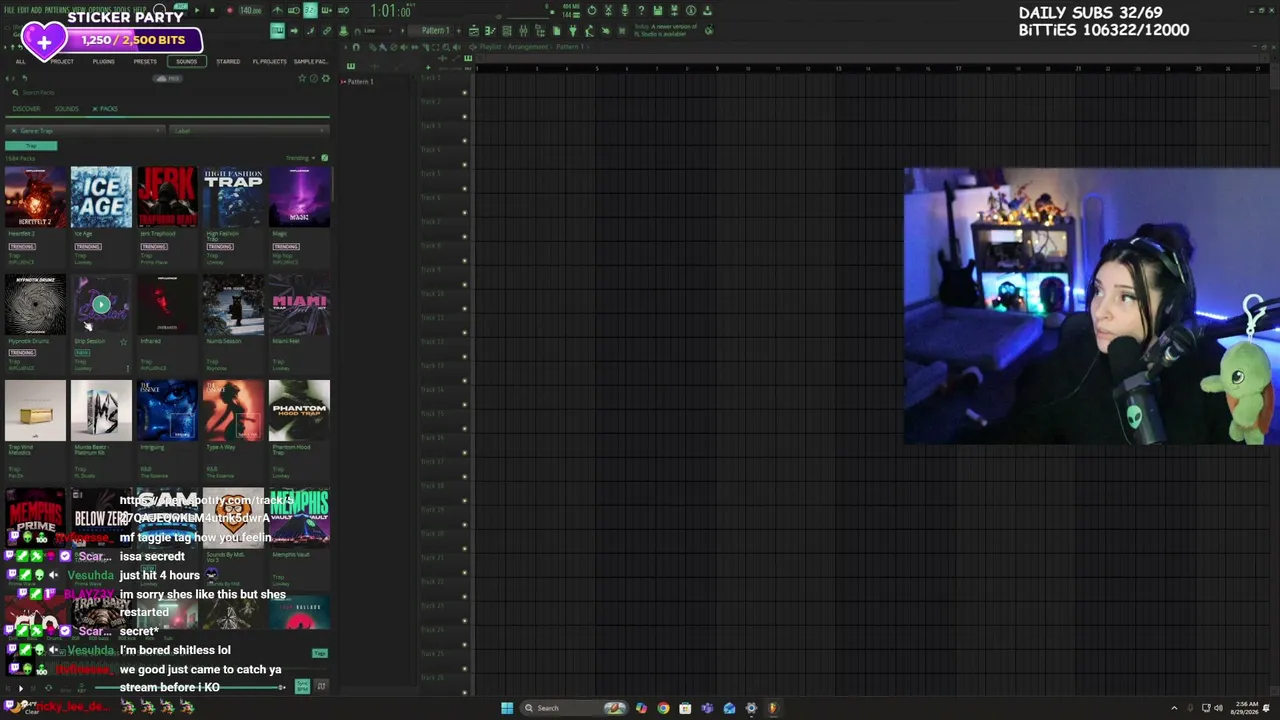Open the Help question mark icon
1280x720 pixels.
point(641,11)
